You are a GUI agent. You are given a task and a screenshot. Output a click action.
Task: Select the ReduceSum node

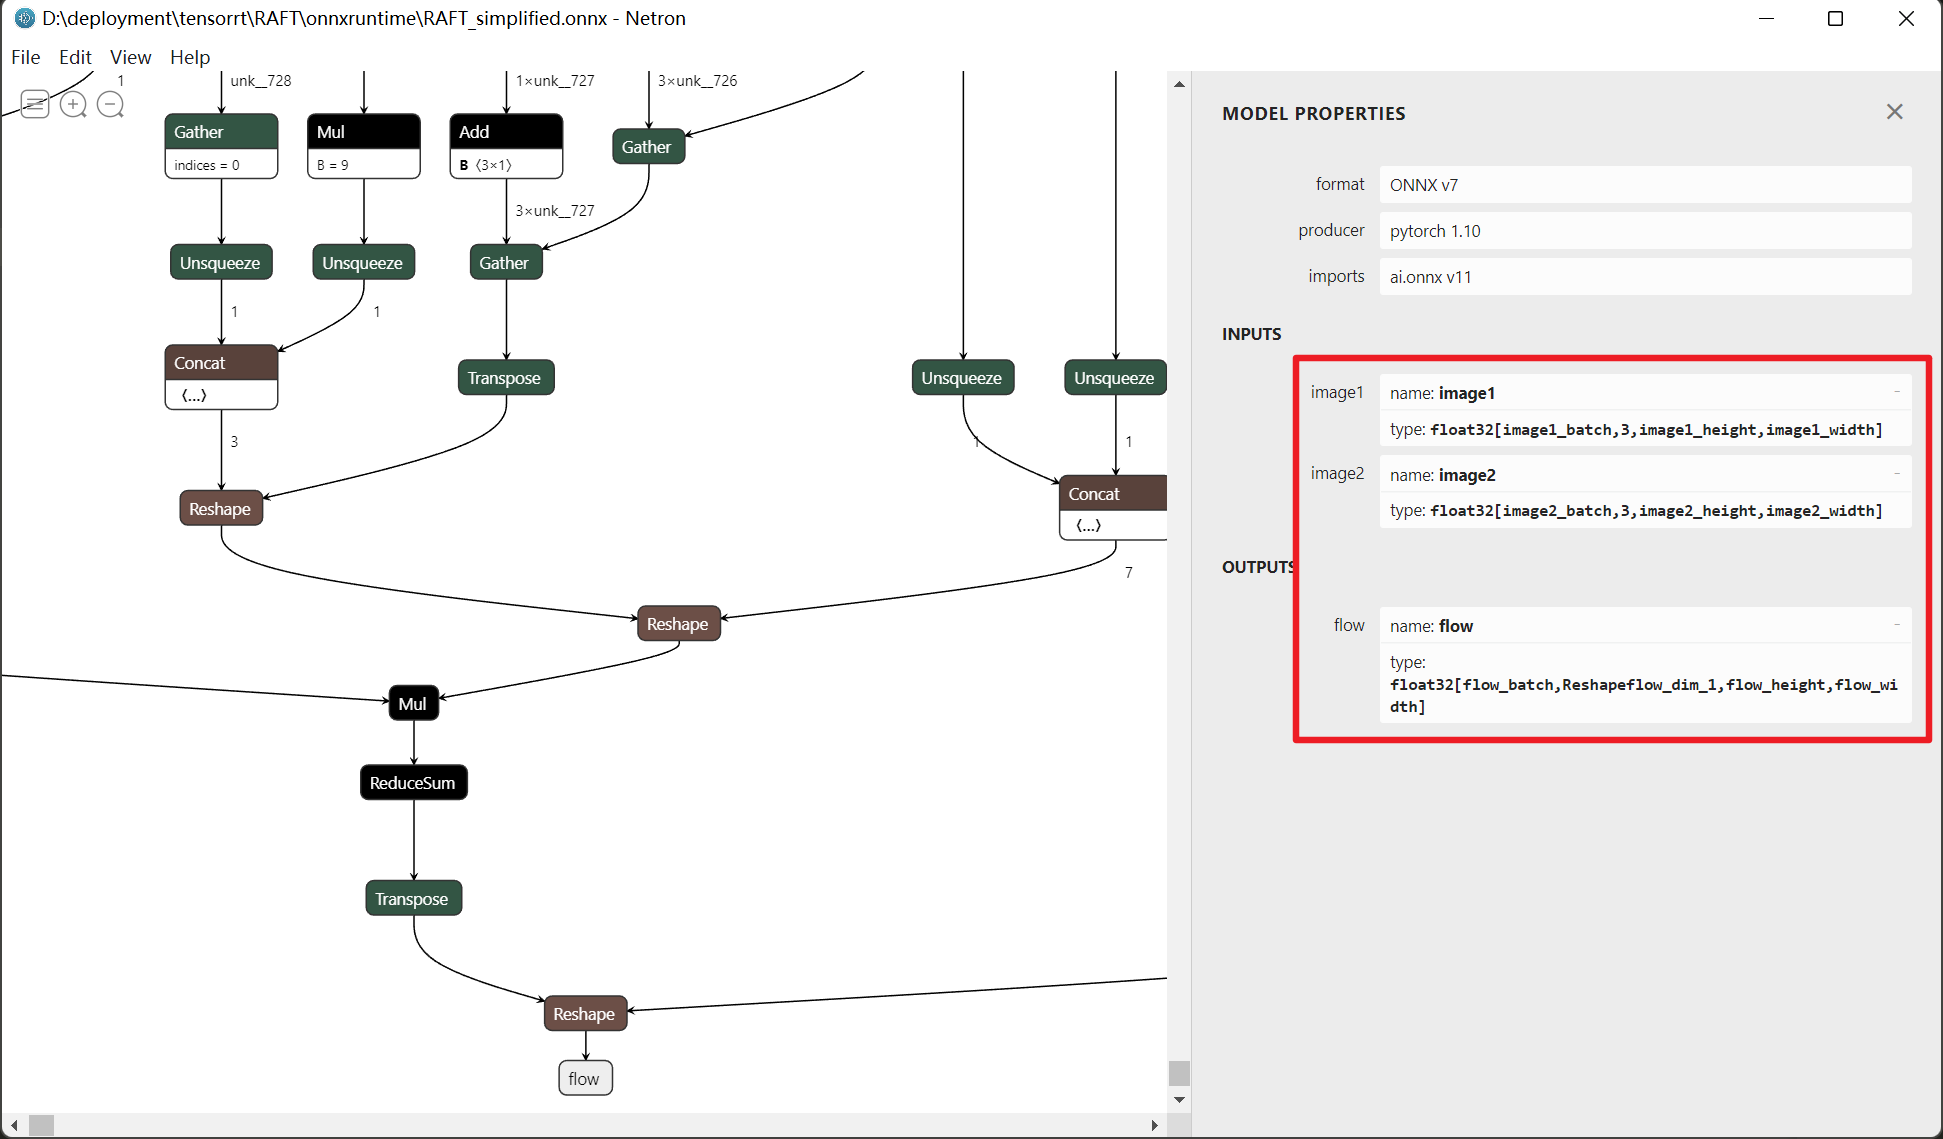[413, 783]
